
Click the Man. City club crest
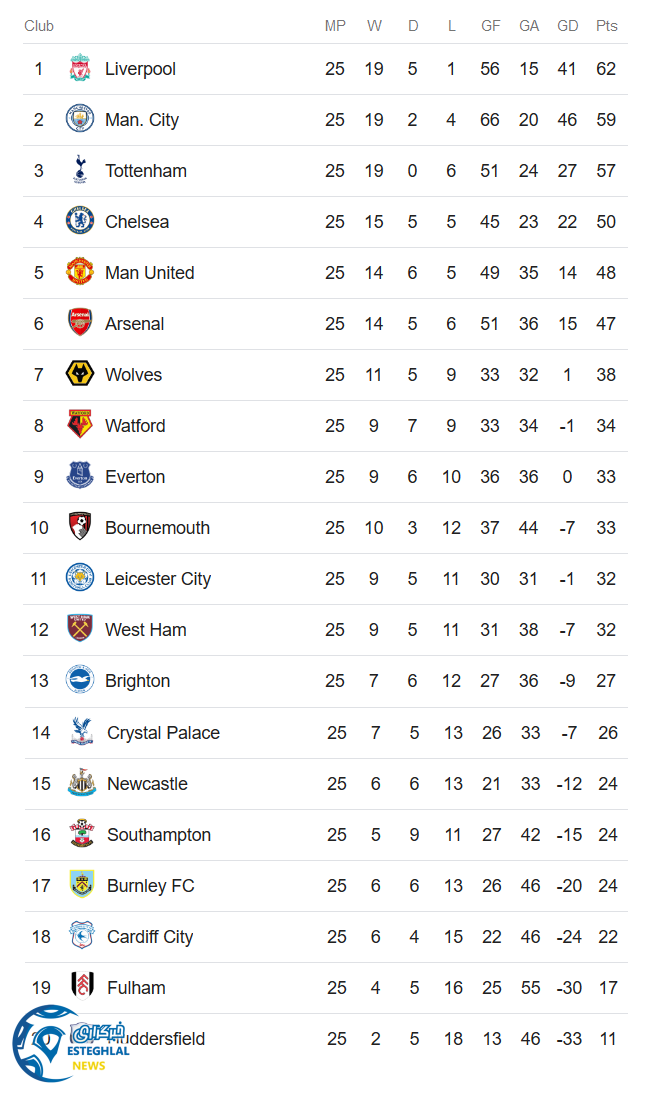tap(80, 120)
